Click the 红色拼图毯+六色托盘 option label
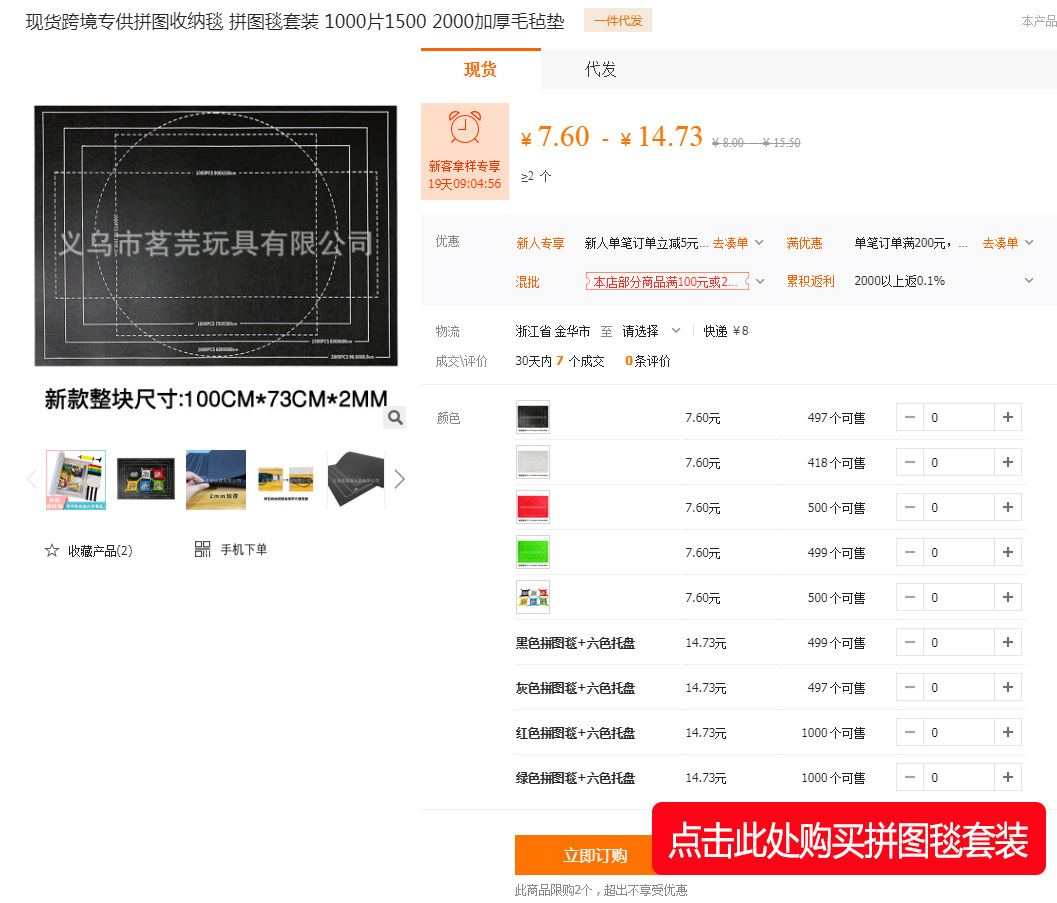The width and height of the screenshot is (1057, 903). coord(575,733)
